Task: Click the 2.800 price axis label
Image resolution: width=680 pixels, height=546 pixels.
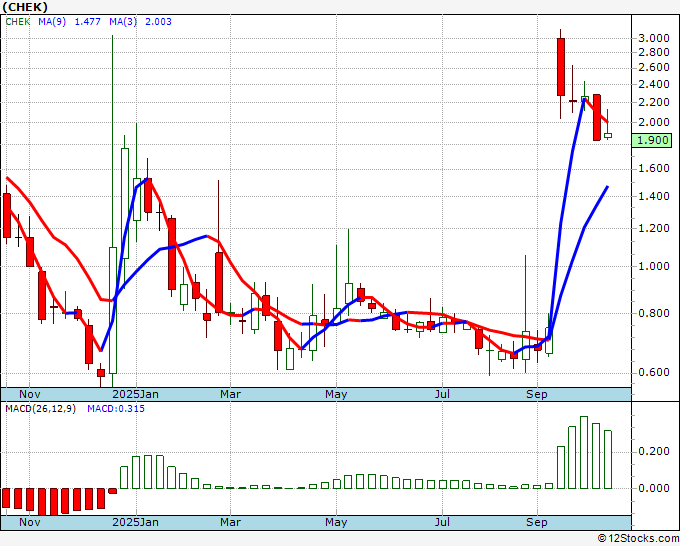Action: (x=654, y=52)
